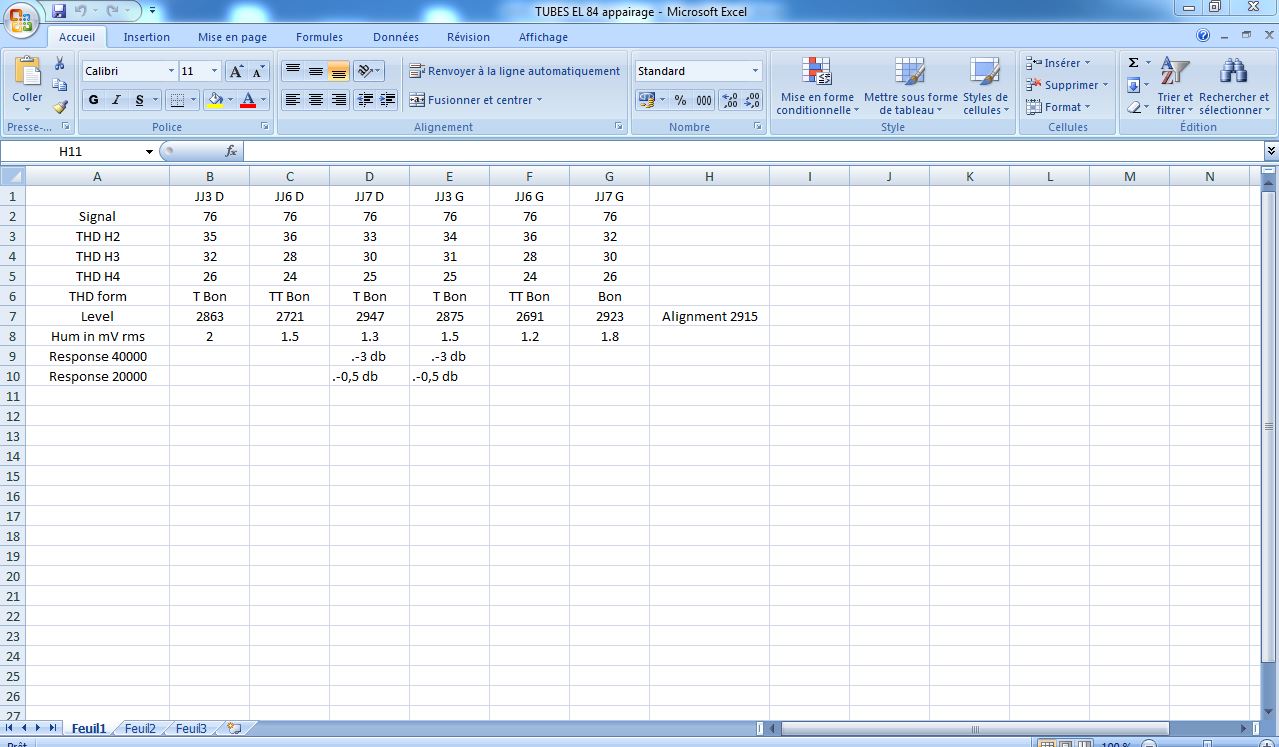The height and width of the screenshot is (747, 1279).
Task: Open the font size dropdown
Action: [214, 71]
